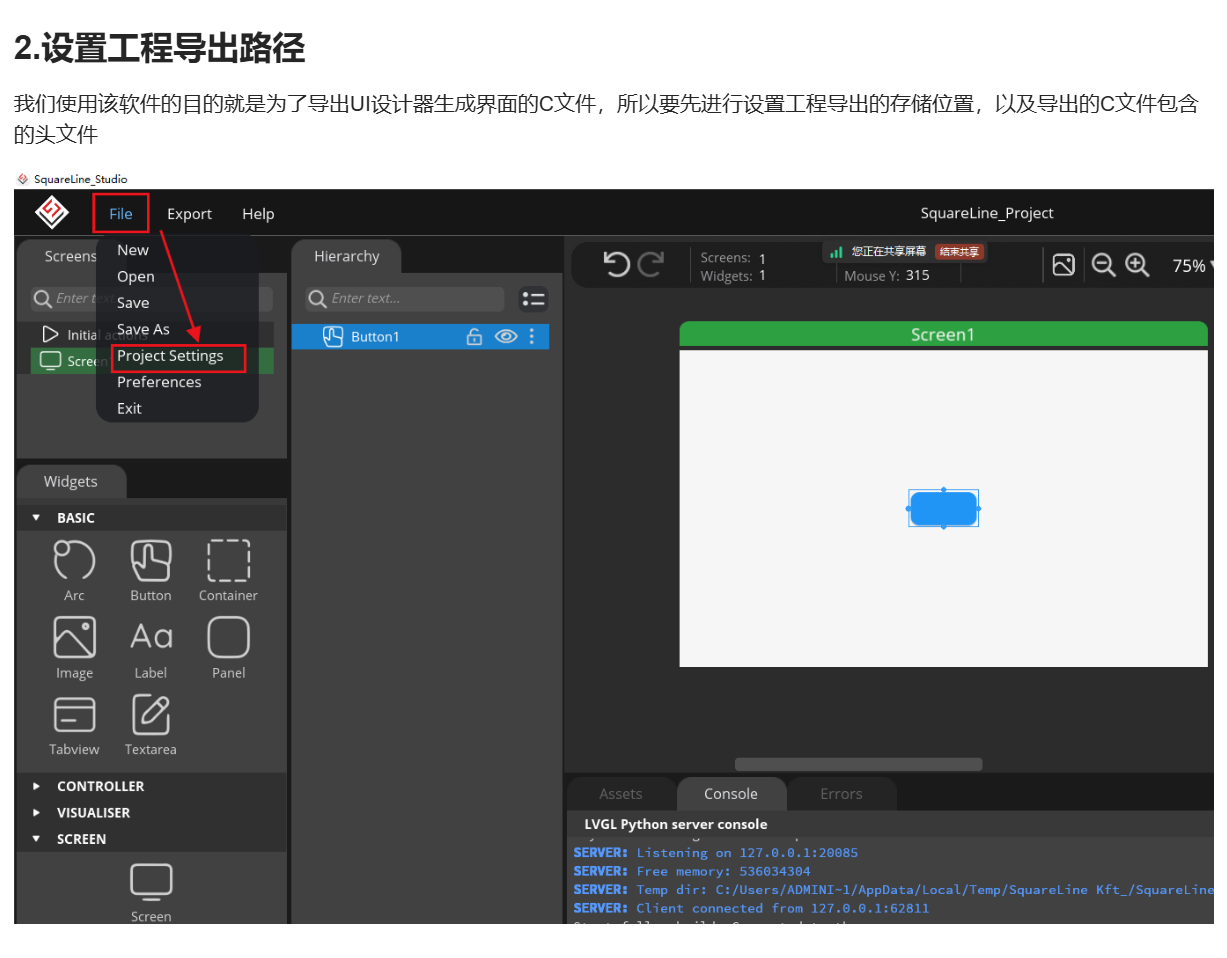Screen dimensions: 1227x958
Task: Switch to the Console tab
Action: [731, 793]
